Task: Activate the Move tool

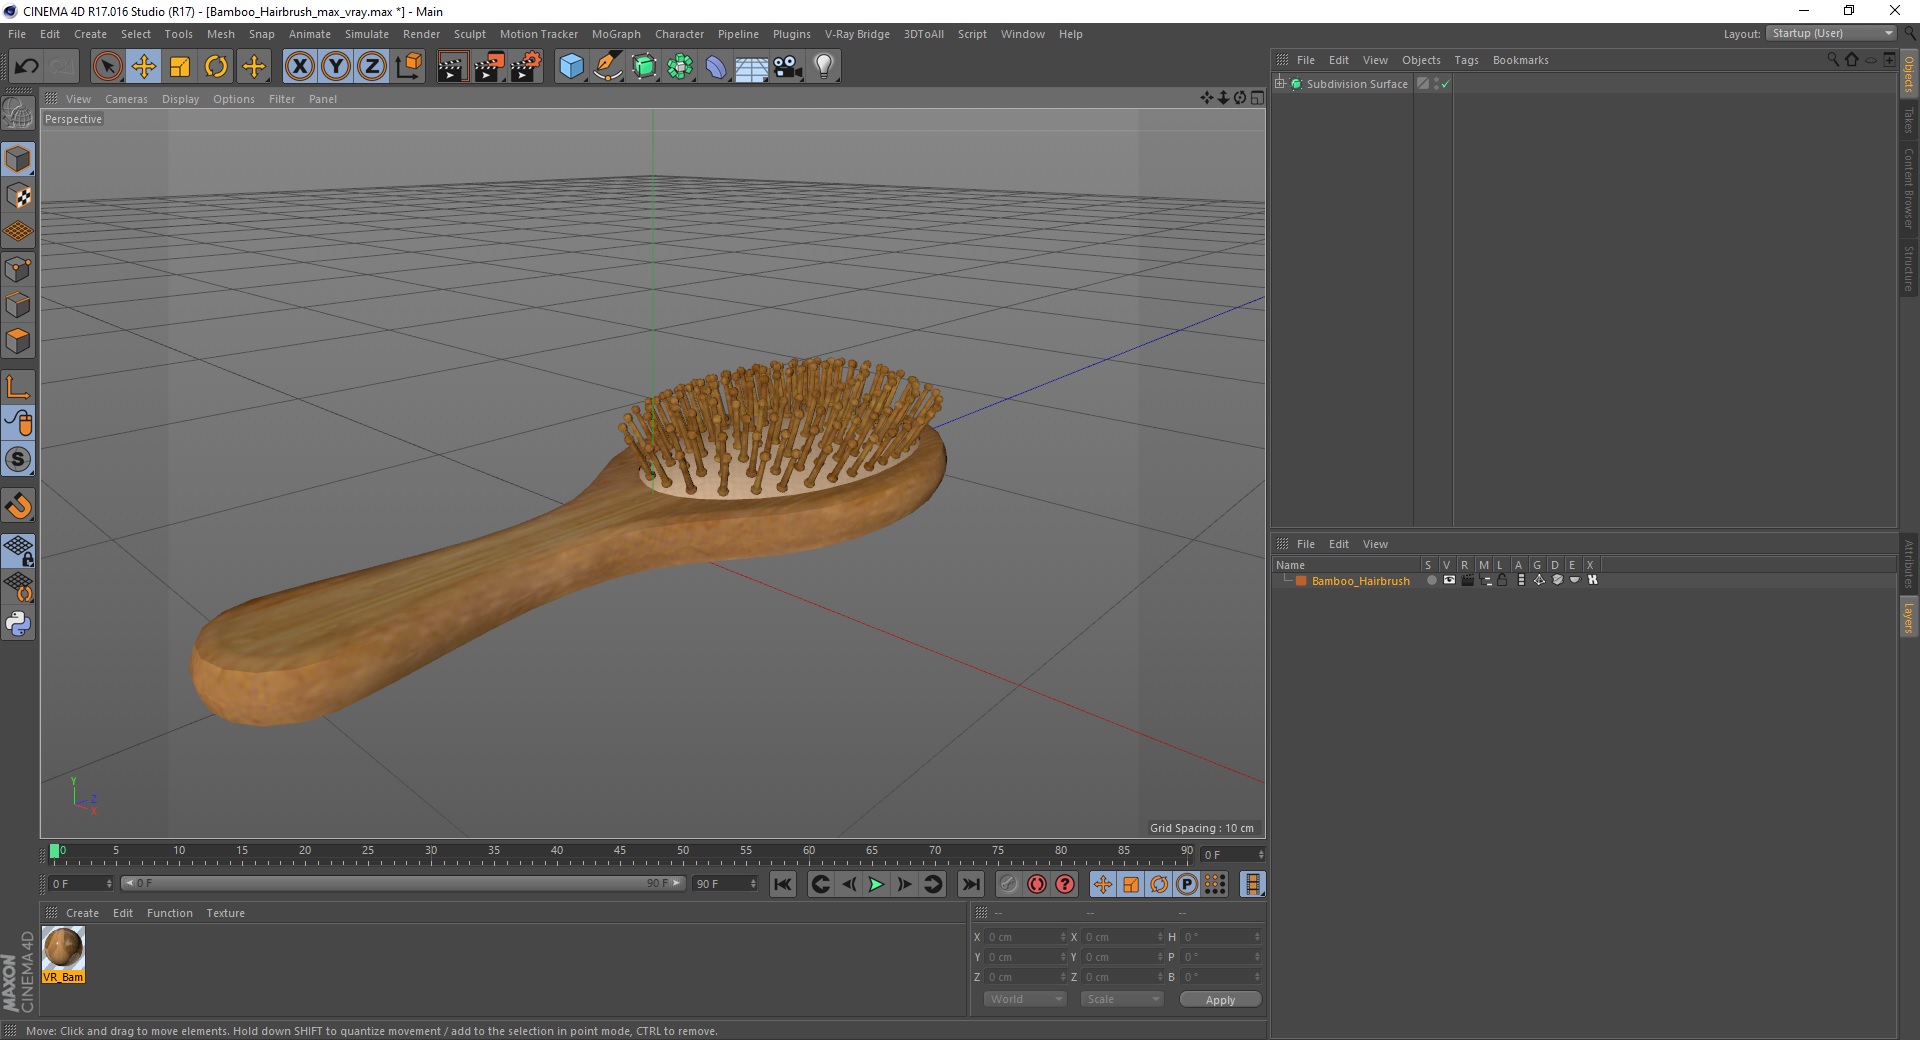Action: tap(143, 67)
